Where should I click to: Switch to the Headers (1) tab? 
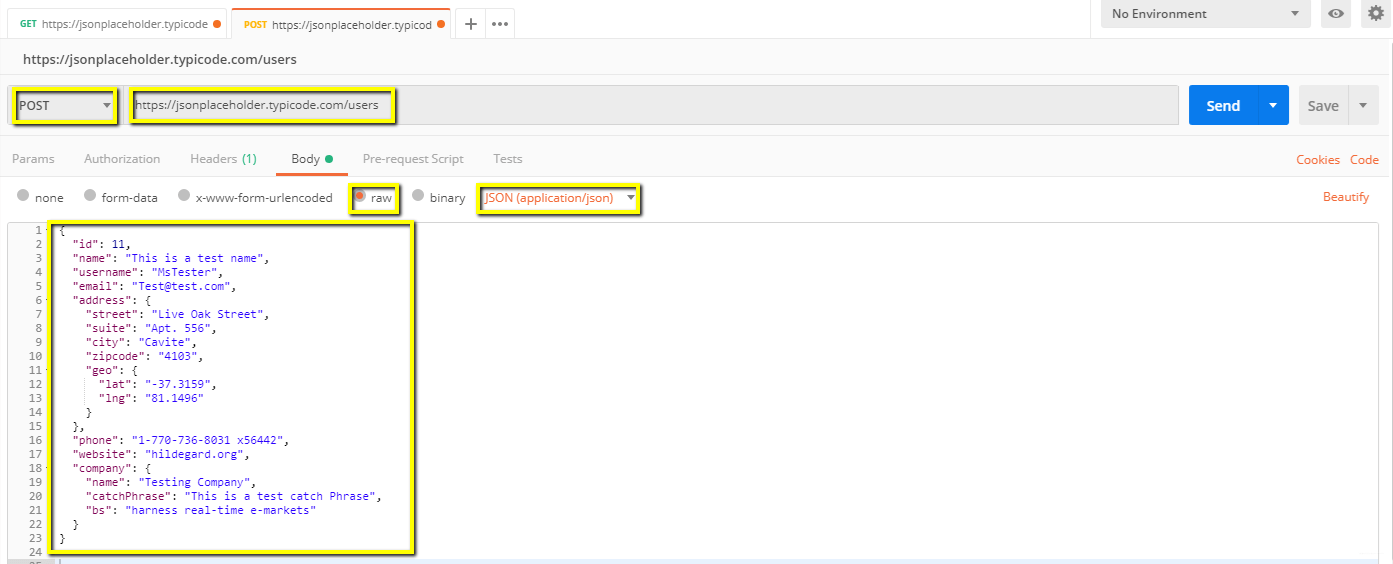click(x=223, y=159)
